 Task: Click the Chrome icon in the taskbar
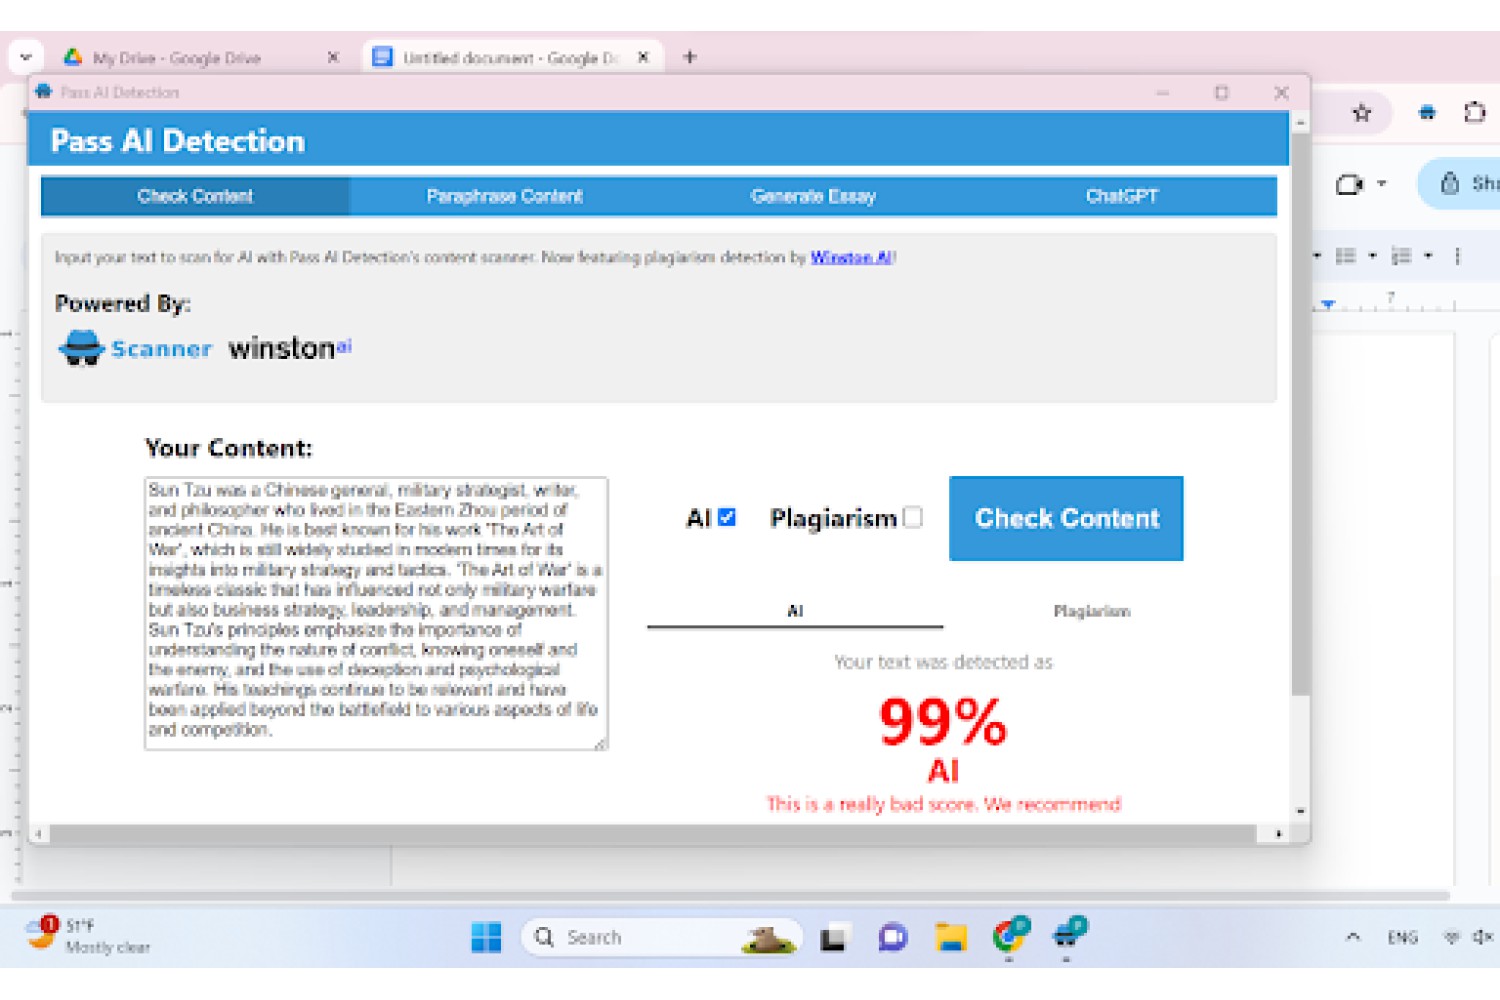tap(1010, 936)
